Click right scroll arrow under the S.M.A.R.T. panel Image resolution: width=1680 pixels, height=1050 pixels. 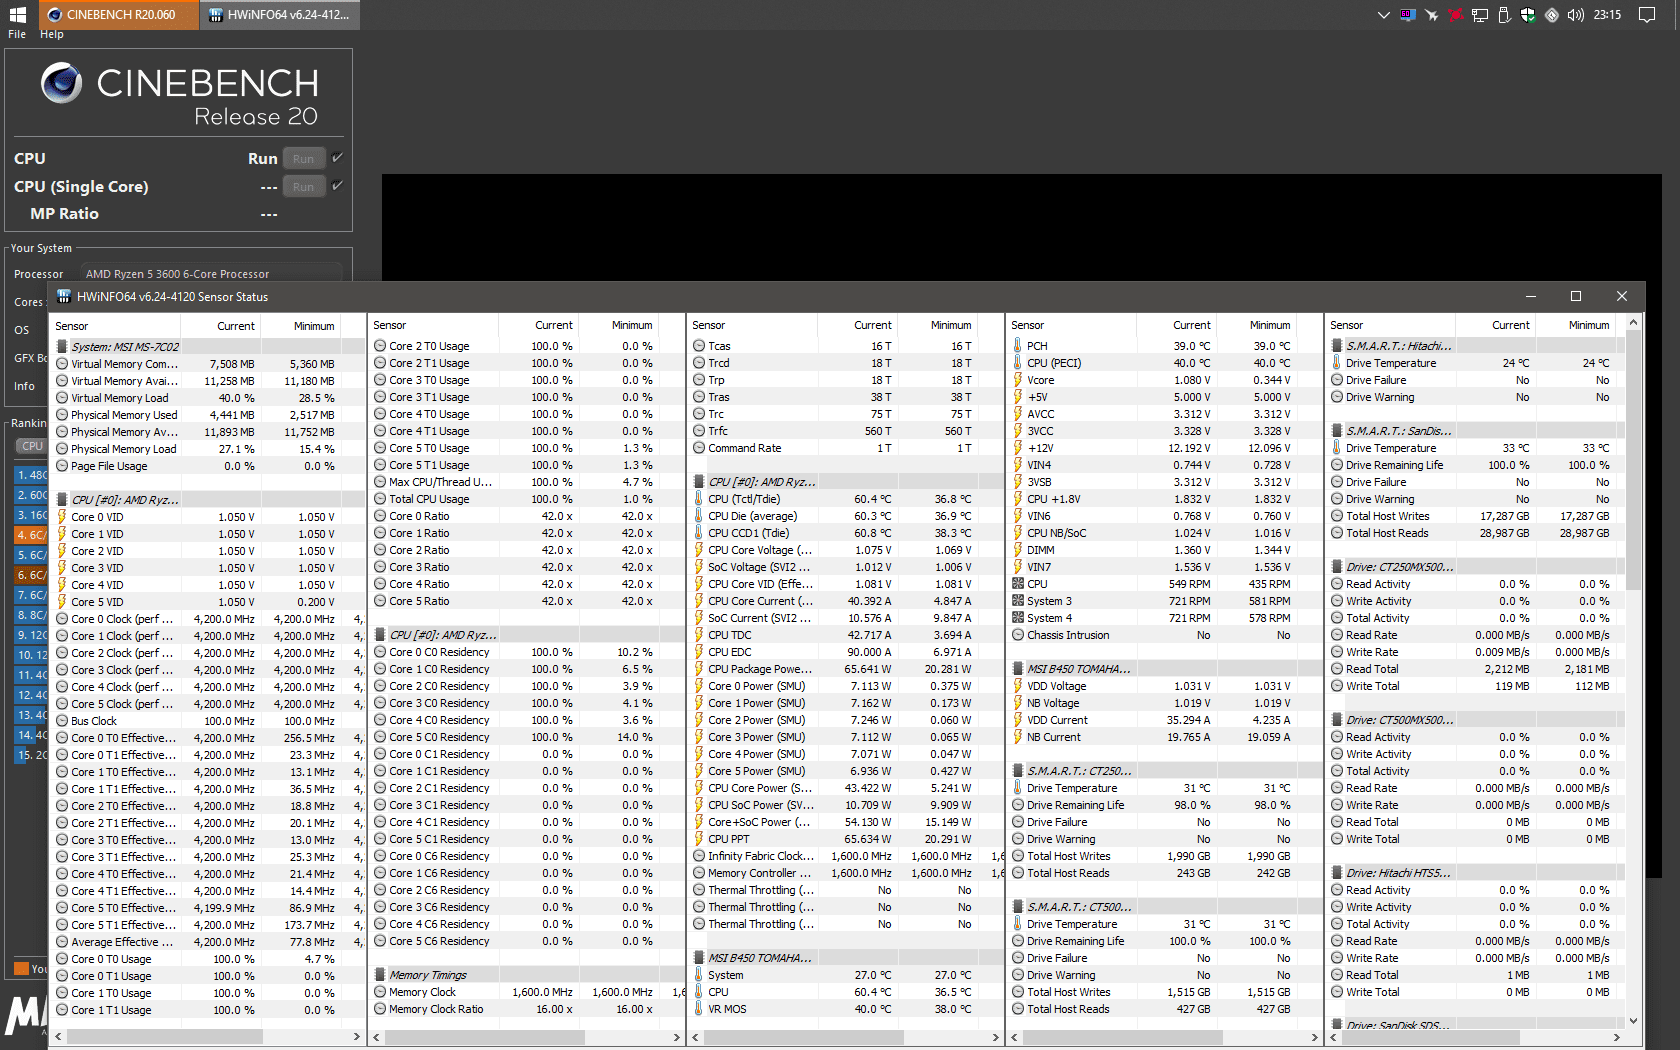pyautogui.click(x=1616, y=1037)
